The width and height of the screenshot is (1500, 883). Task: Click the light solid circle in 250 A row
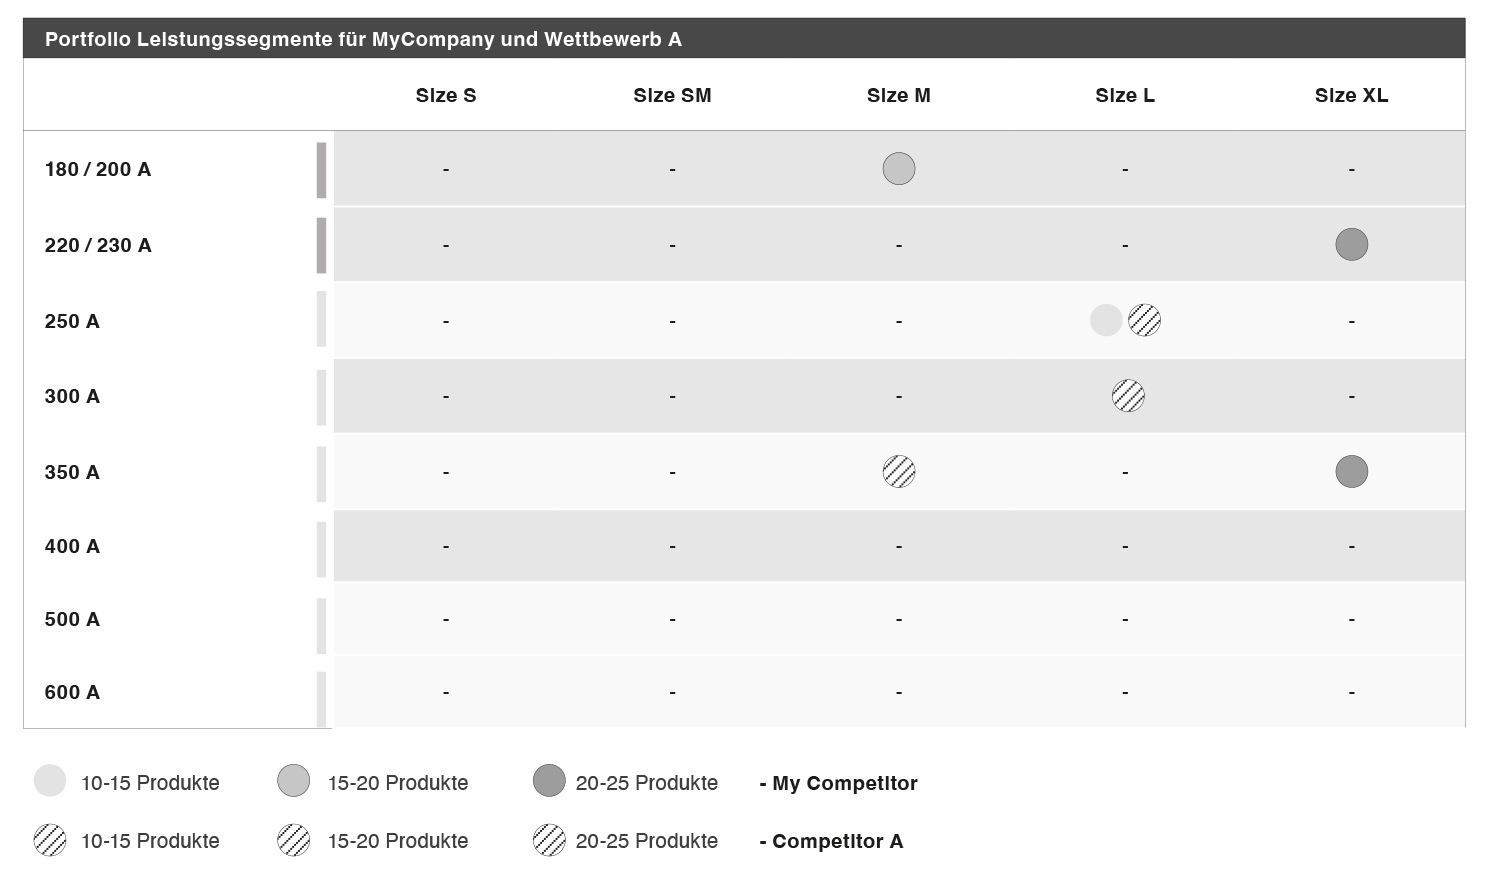(x=1106, y=320)
